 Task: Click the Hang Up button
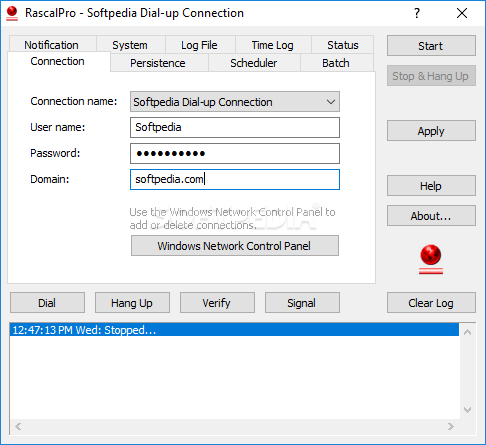click(x=132, y=303)
